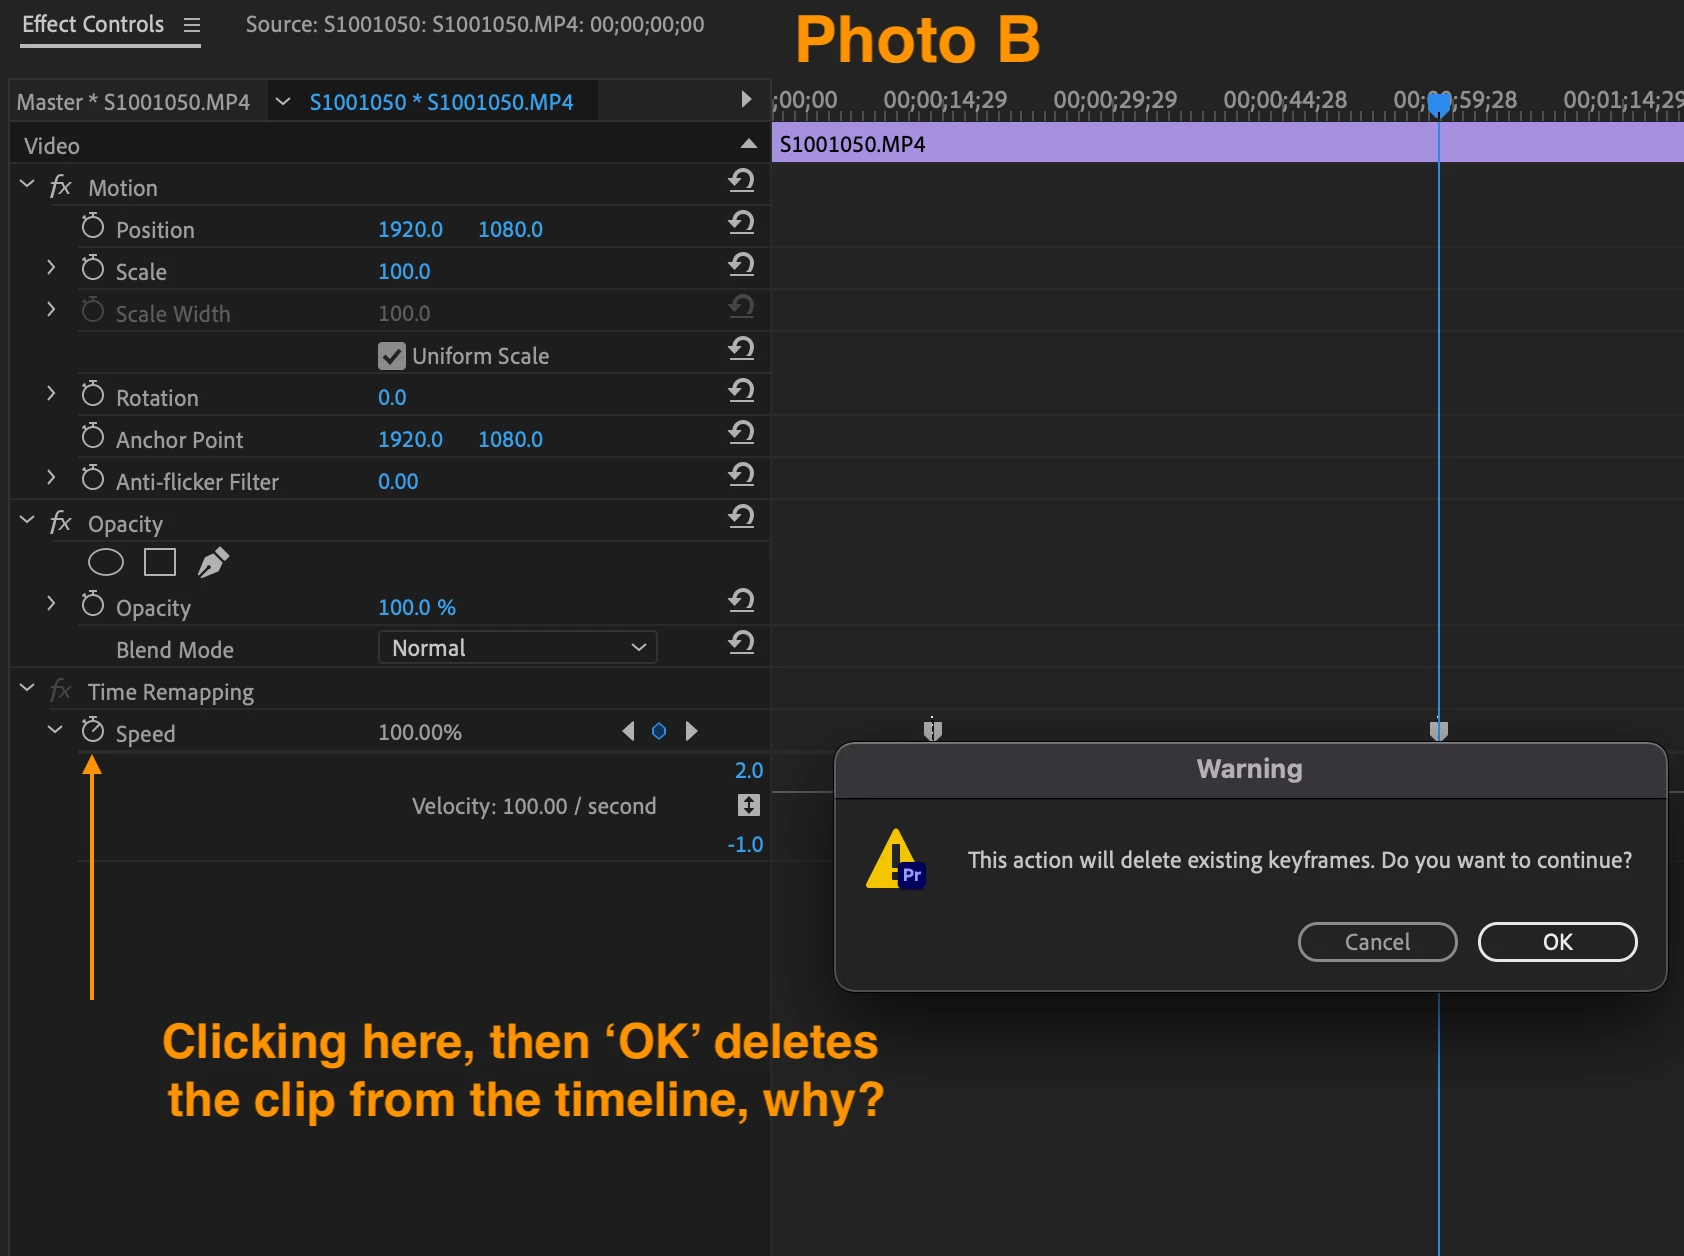The height and width of the screenshot is (1256, 1684).
Task: Reset the Rotation parameter
Action: point(741,391)
